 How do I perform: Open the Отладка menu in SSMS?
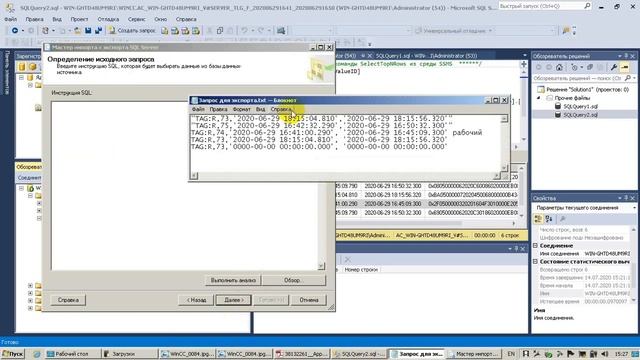pyautogui.click(x=108, y=19)
